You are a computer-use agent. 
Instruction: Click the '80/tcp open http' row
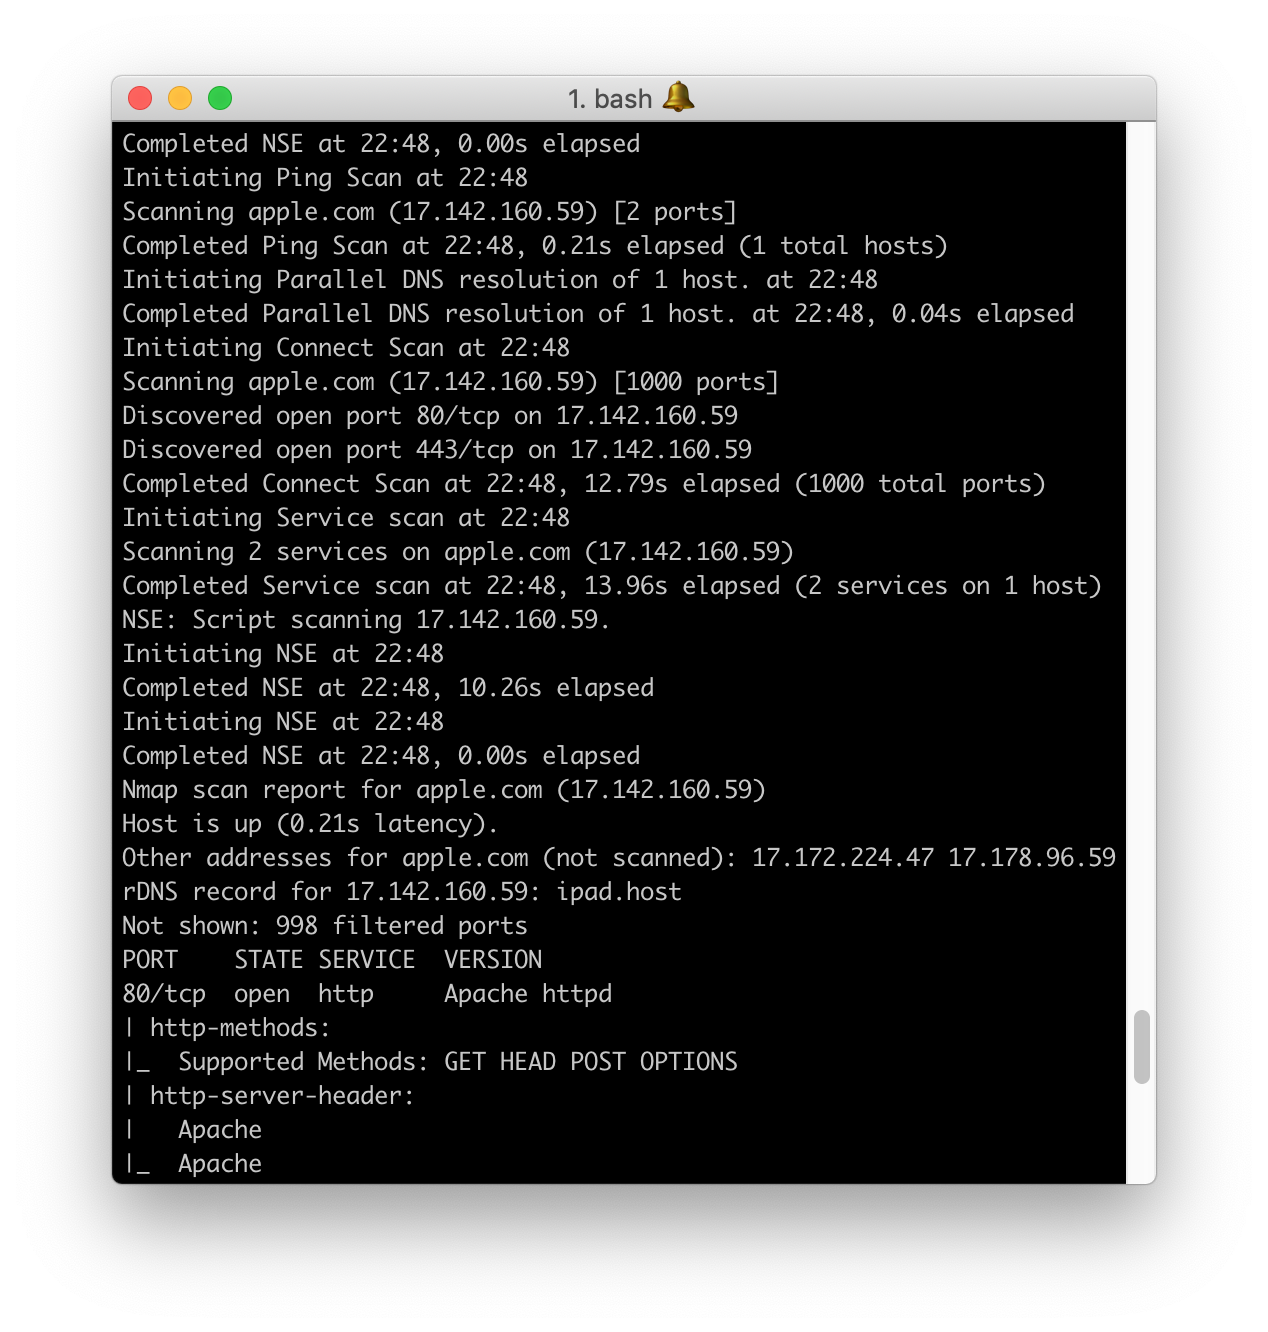click(367, 994)
